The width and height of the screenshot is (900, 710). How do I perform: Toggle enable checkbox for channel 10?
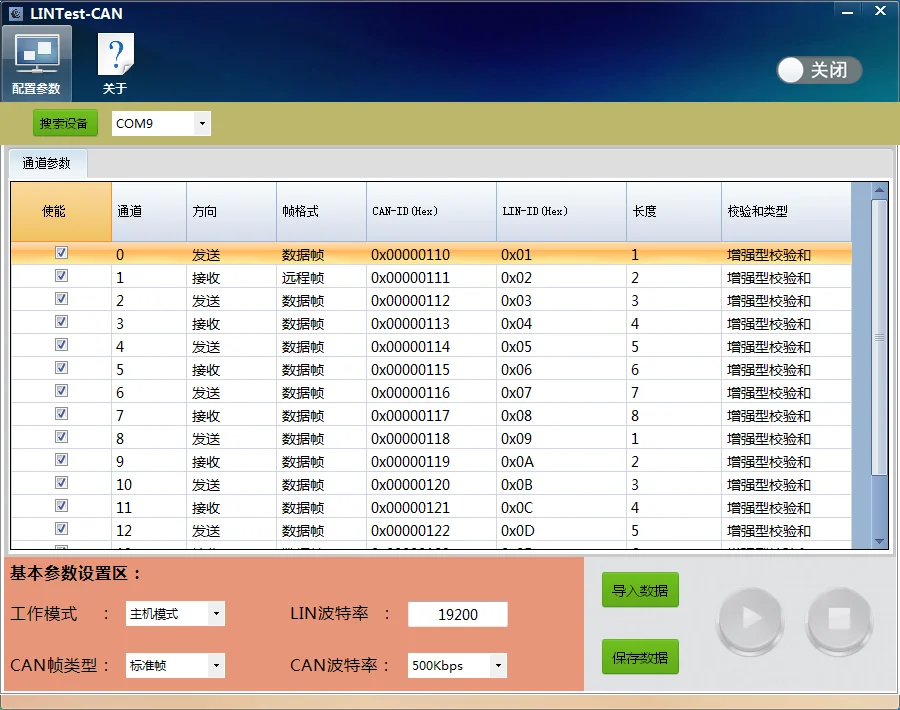(61, 484)
